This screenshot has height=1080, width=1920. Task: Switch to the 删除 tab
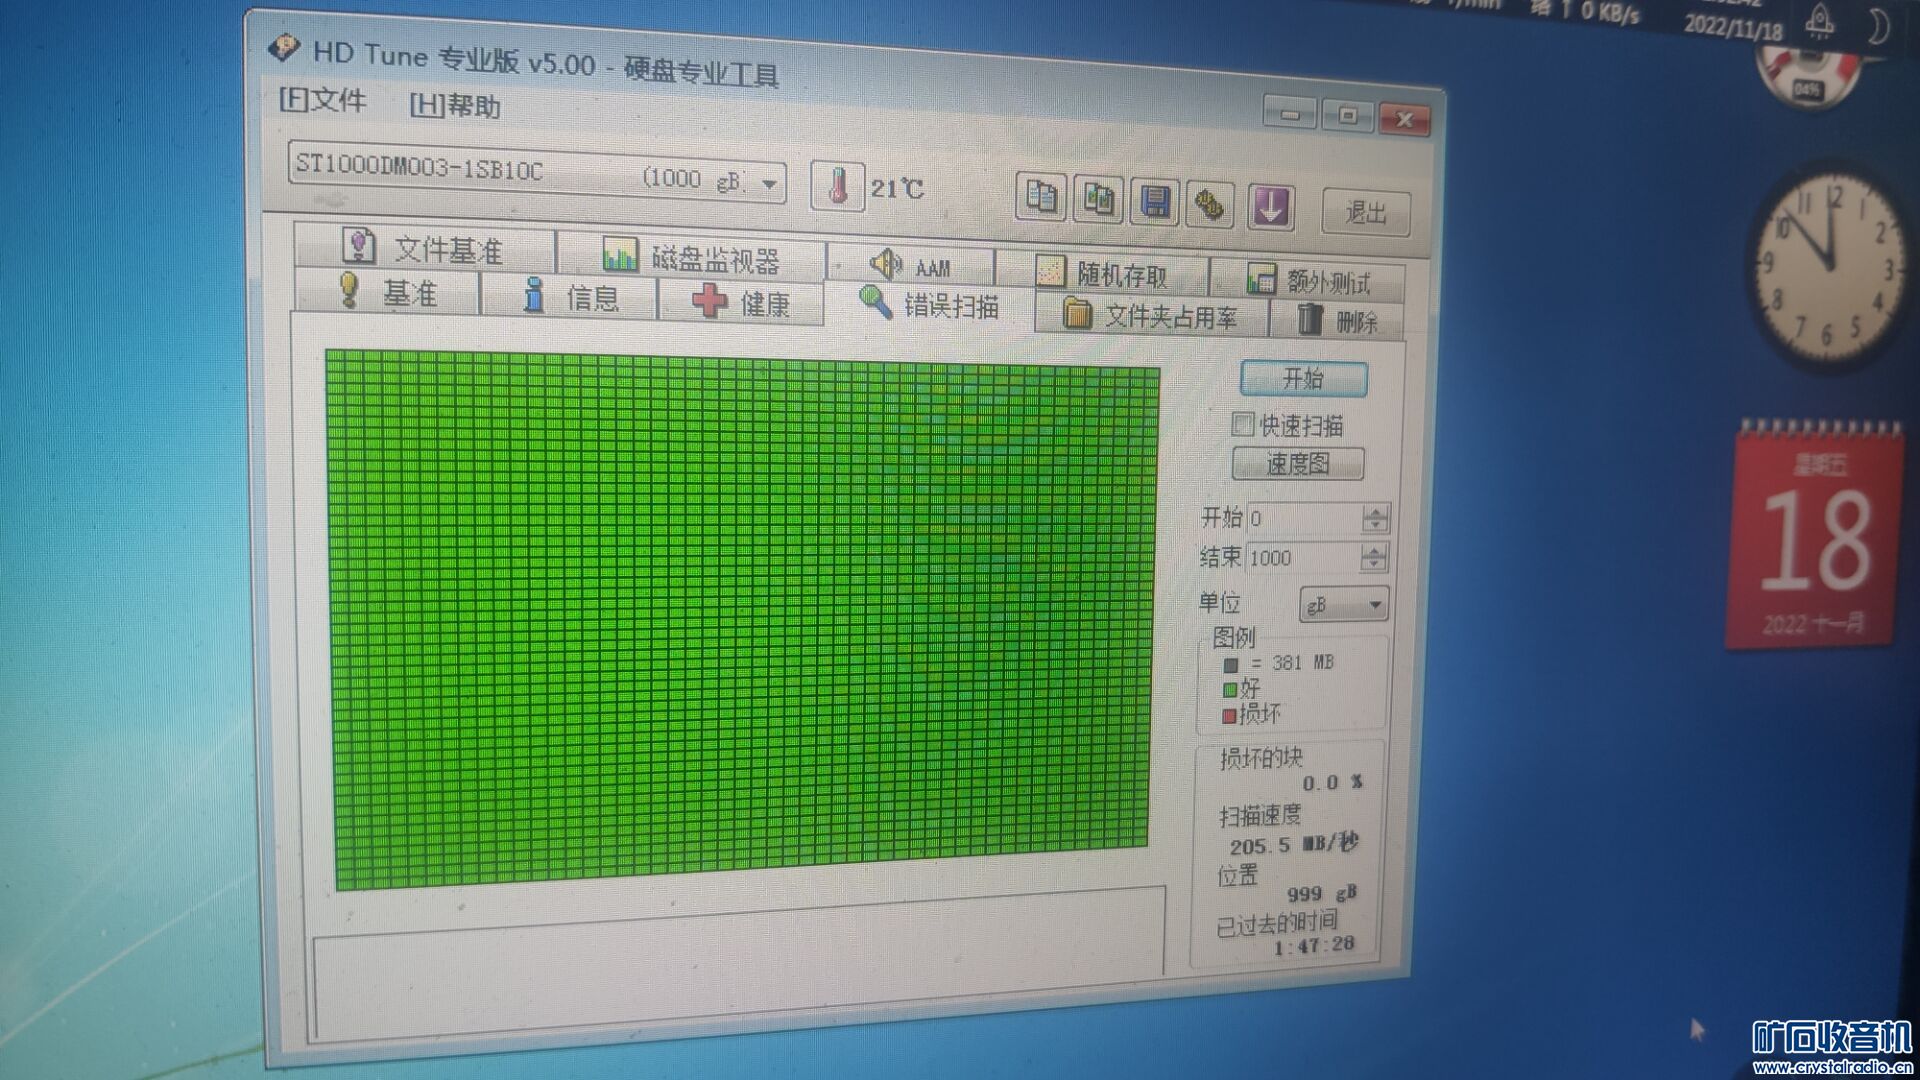(1337, 321)
